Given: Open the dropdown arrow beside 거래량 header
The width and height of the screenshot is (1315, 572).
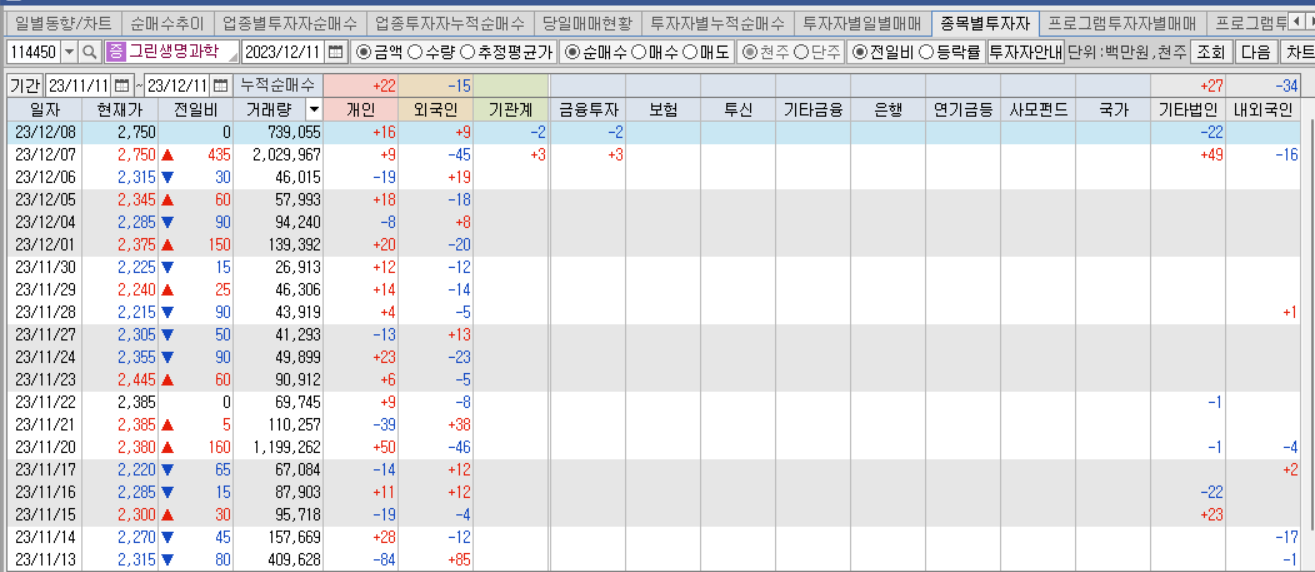Looking at the screenshot, I should point(314,110).
